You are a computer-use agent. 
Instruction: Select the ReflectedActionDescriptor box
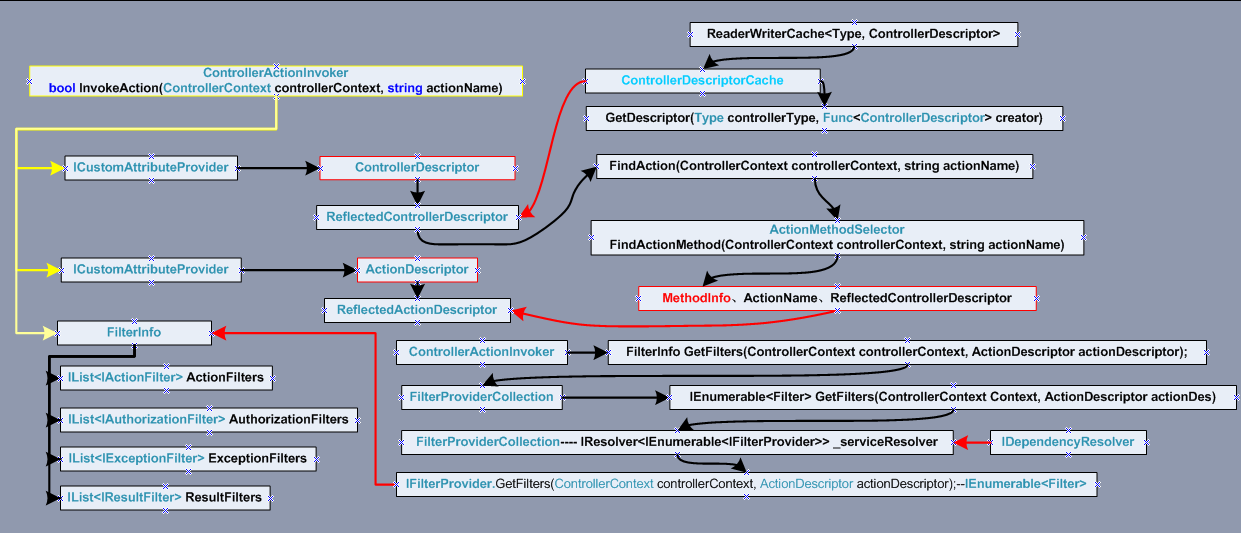(417, 310)
